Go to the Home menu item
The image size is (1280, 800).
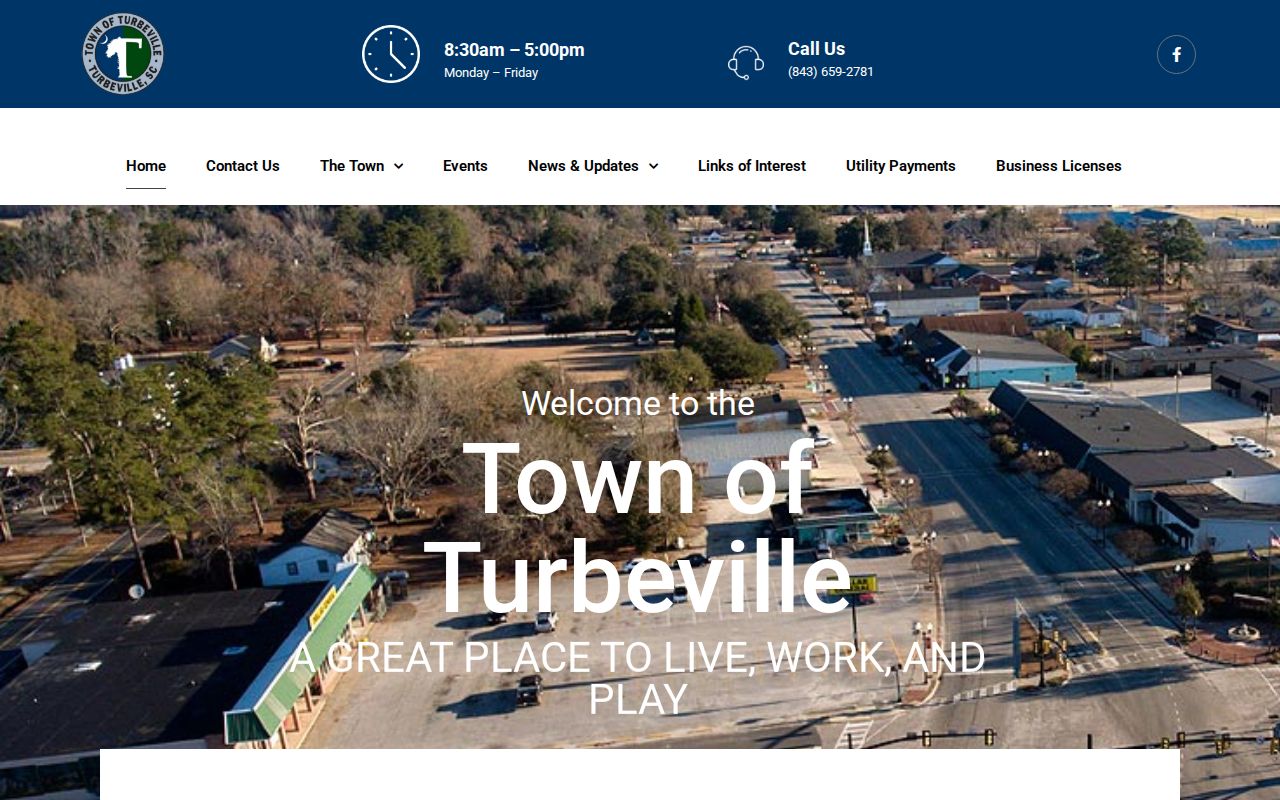146,166
